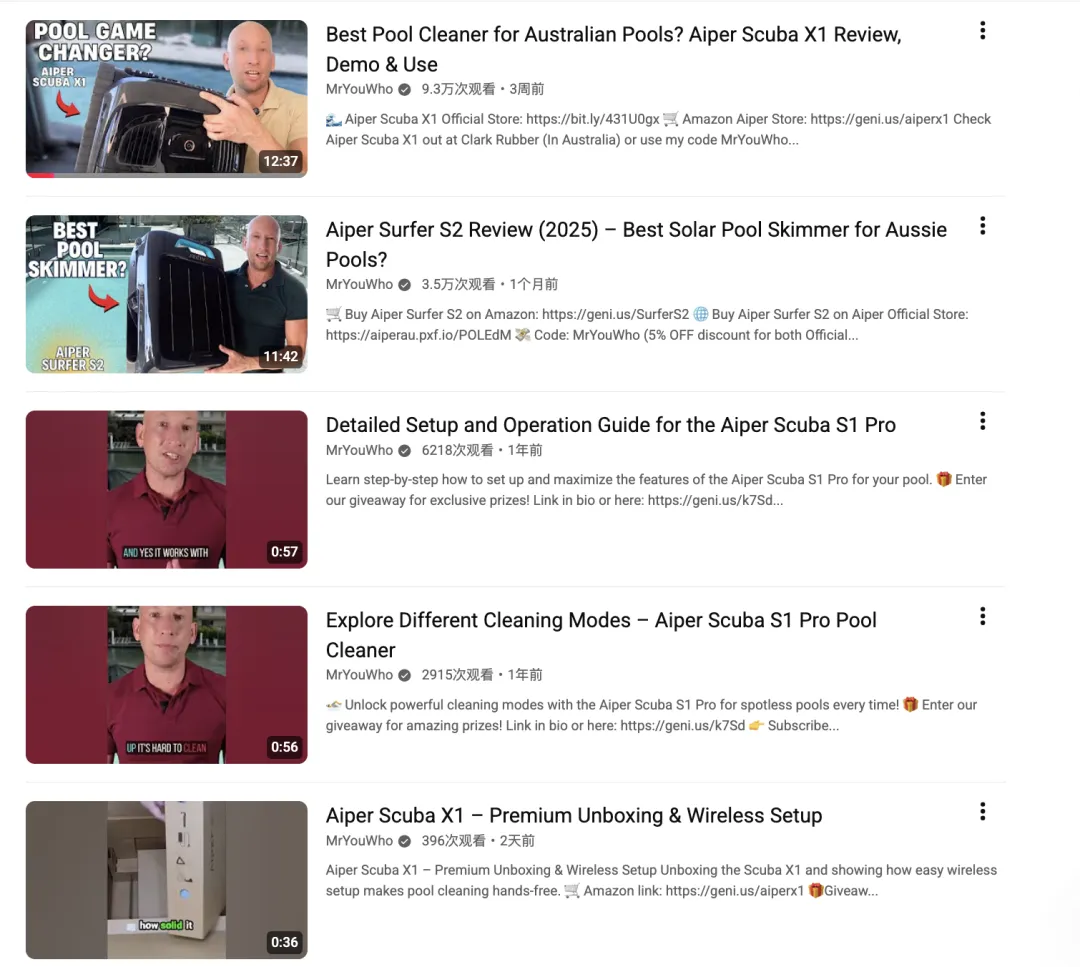Click the red progress bar on the first thumbnail
Image resolution: width=1080 pixels, height=967 pixels.
click(x=41, y=176)
